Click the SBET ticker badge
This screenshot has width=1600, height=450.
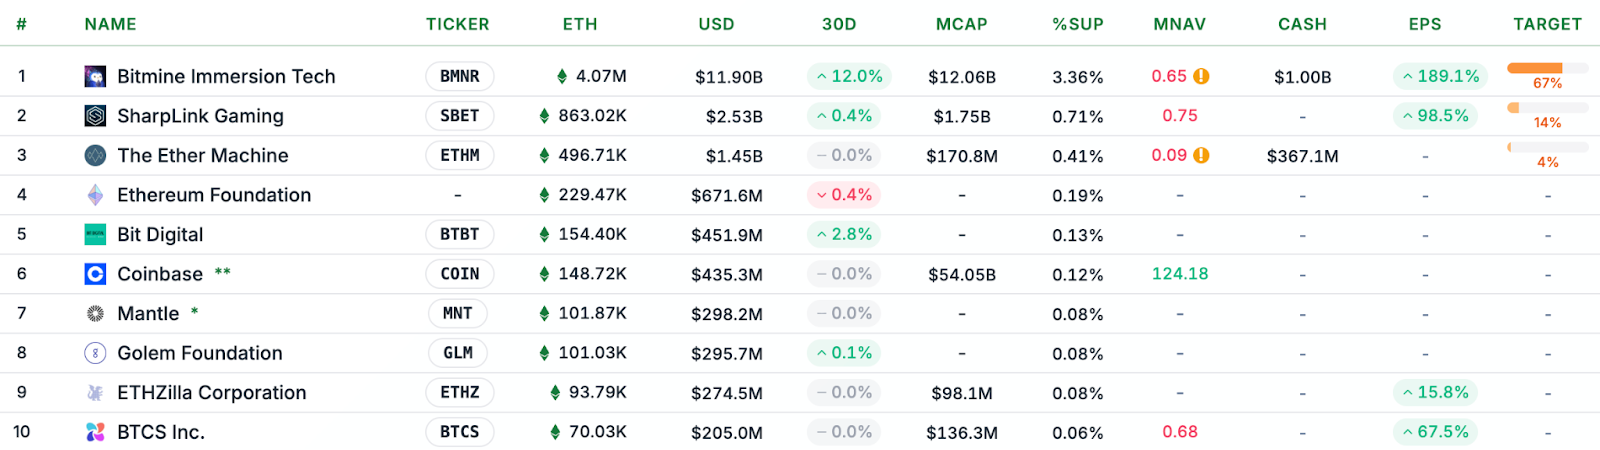pyautogui.click(x=460, y=116)
